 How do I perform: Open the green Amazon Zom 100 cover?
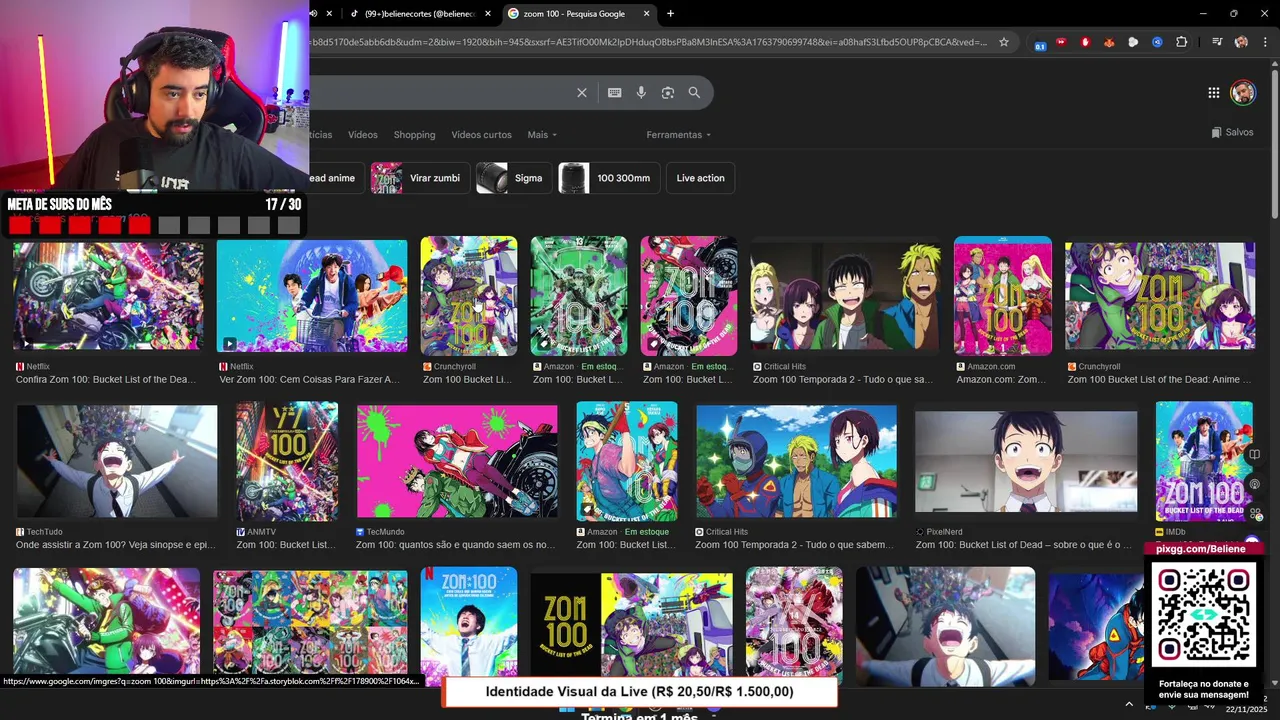coord(579,296)
